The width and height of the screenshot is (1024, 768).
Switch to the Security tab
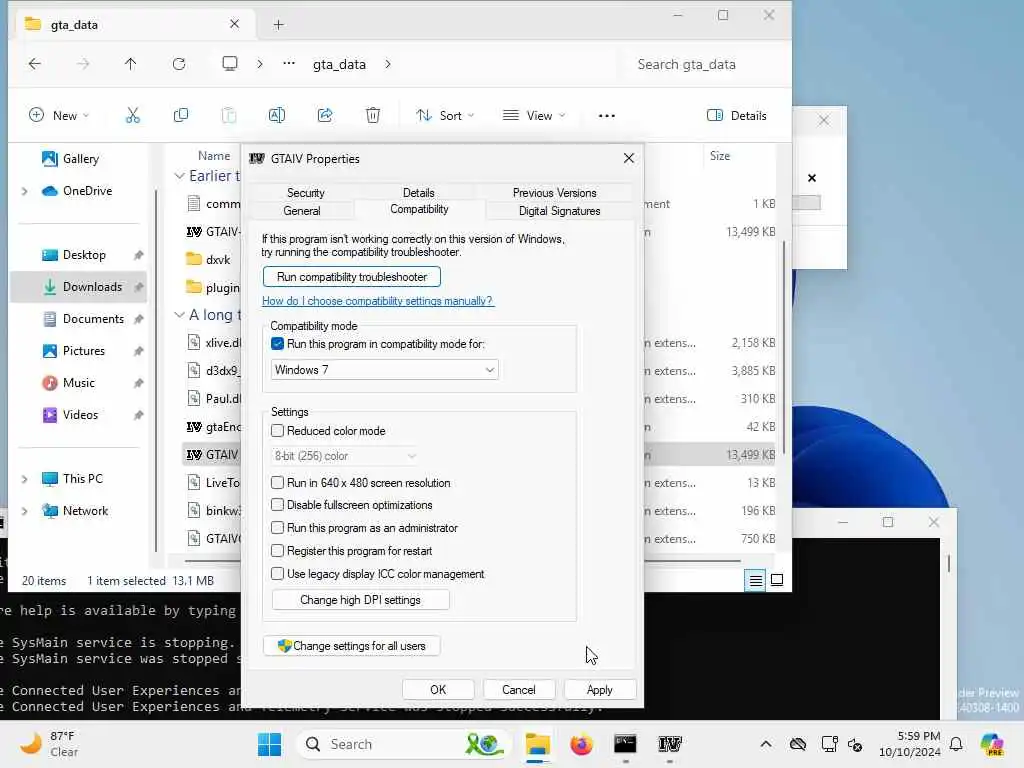click(306, 193)
